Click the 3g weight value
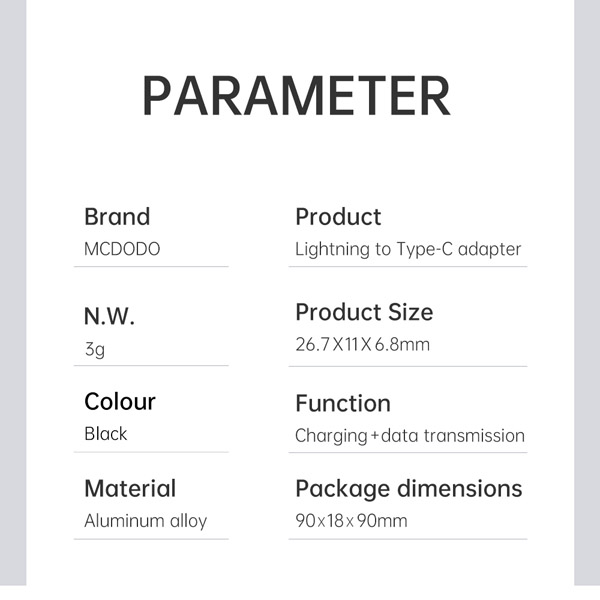 click(94, 350)
